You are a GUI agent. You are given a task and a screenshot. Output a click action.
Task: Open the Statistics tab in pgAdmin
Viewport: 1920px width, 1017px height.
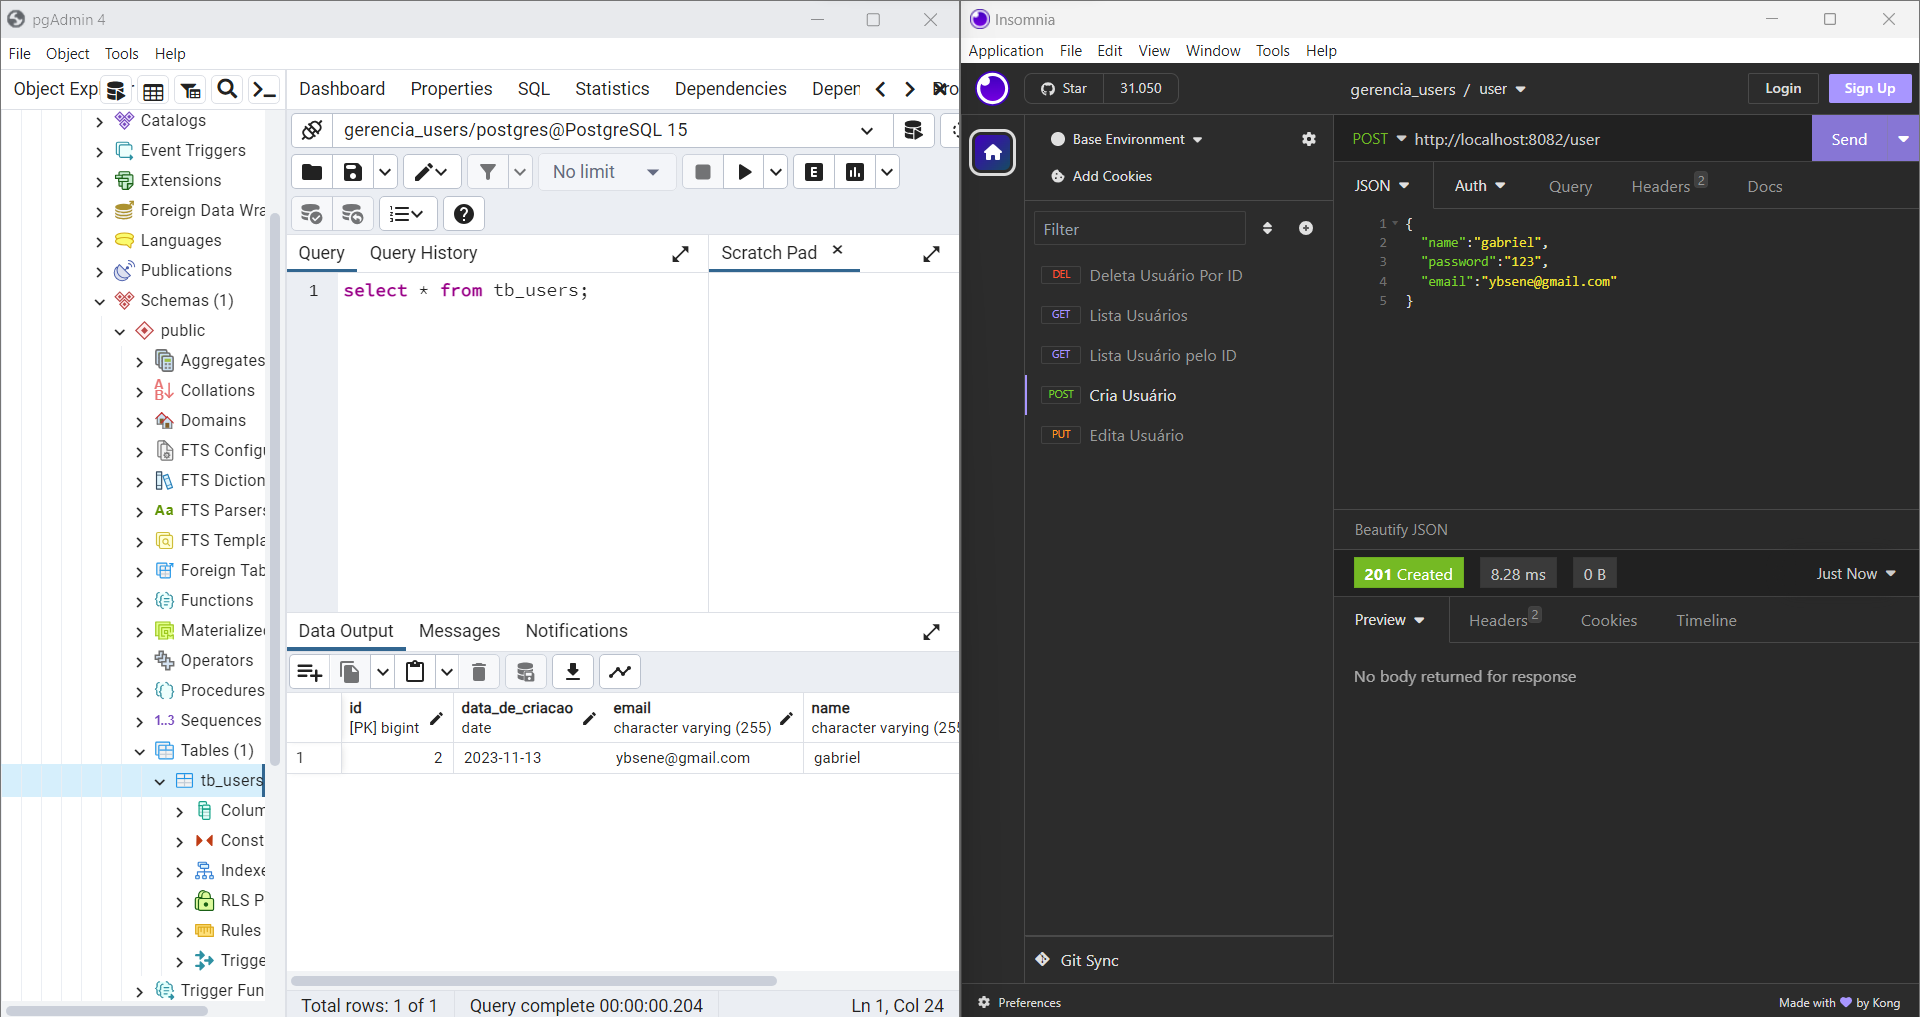612,89
